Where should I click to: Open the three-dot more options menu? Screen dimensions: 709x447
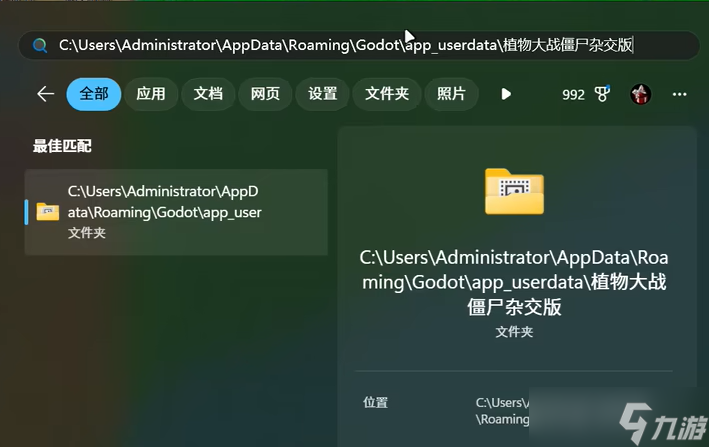(x=680, y=94)
